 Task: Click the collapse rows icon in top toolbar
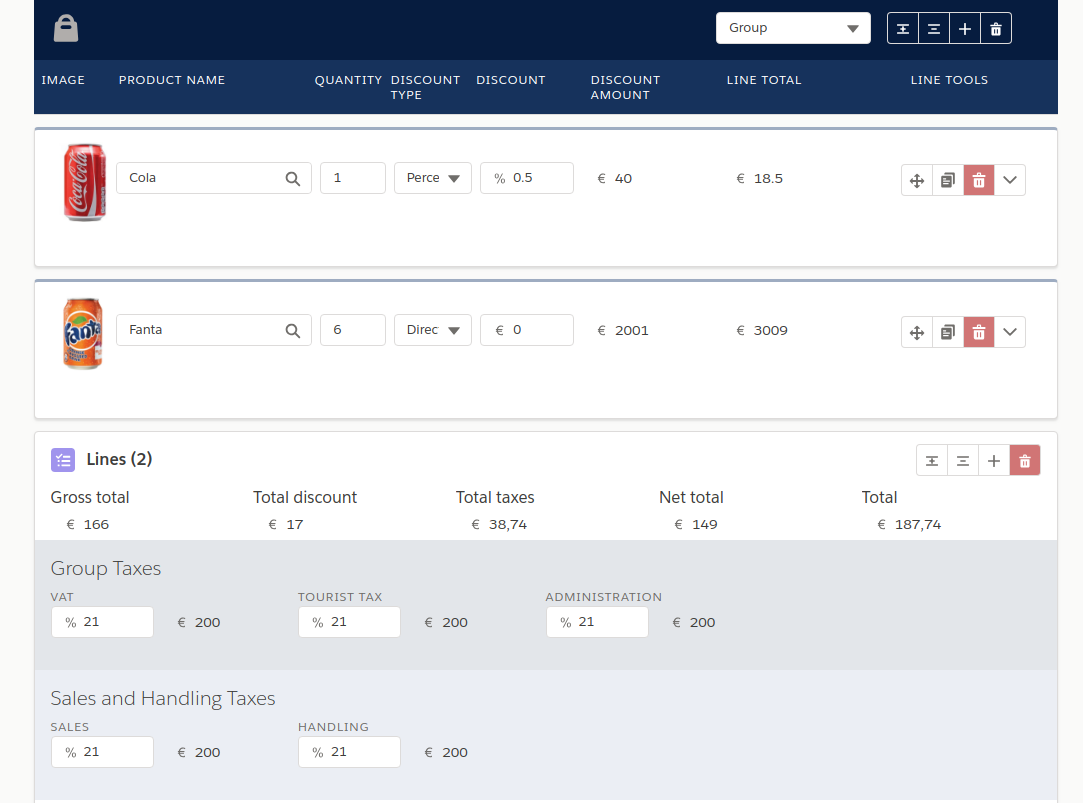tap(934, 29)
